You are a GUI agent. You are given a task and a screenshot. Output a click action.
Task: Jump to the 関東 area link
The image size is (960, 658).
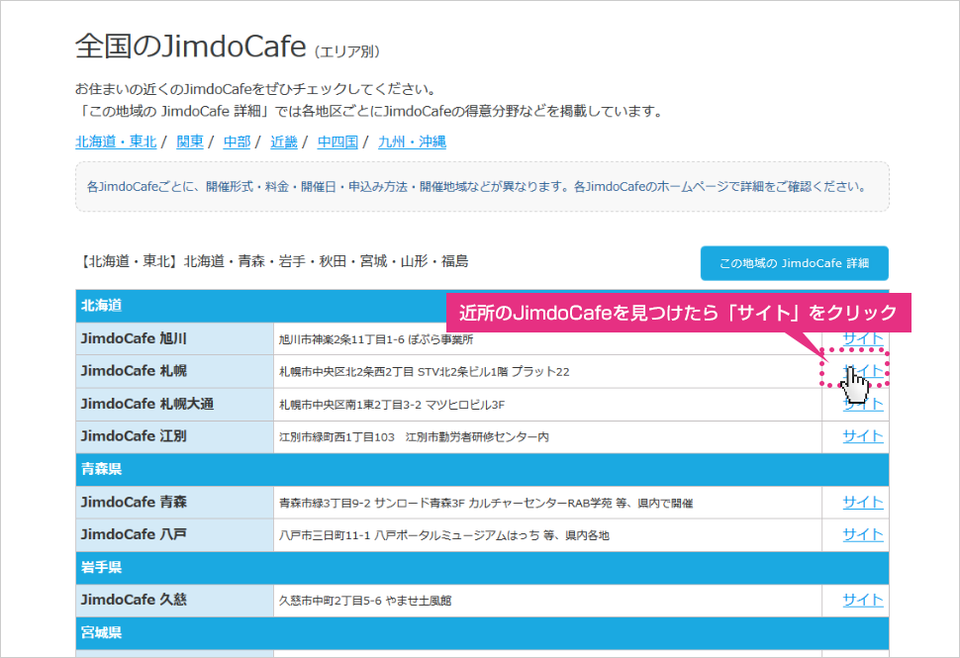pos(190,141)
